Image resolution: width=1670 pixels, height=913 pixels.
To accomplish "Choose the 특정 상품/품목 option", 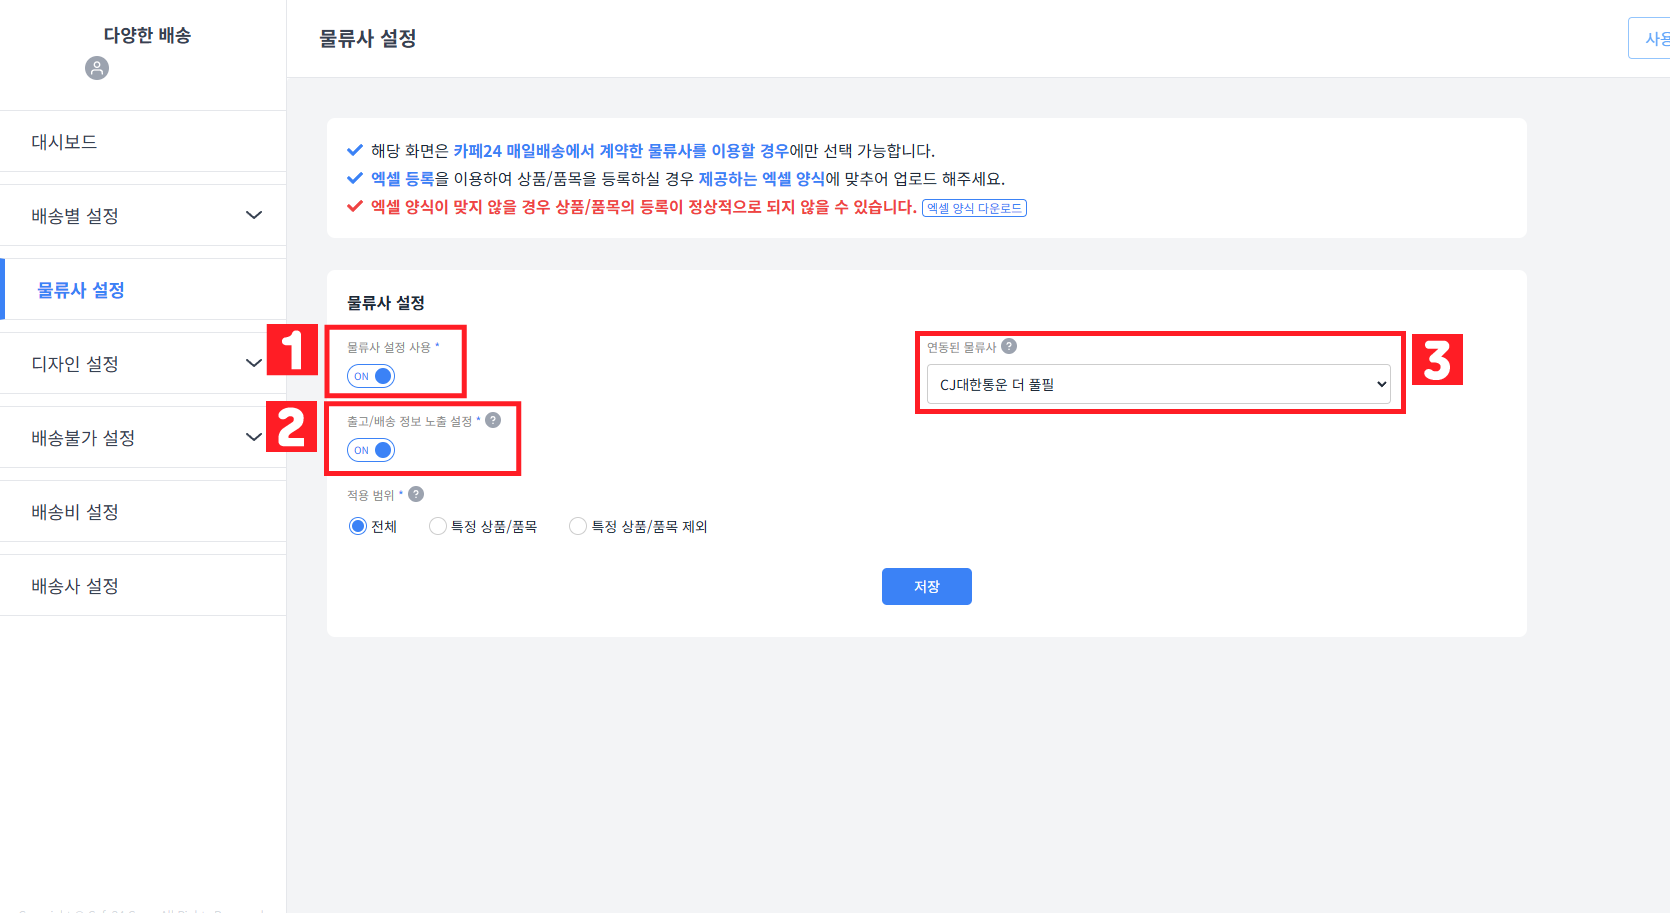I will point(437,525).
